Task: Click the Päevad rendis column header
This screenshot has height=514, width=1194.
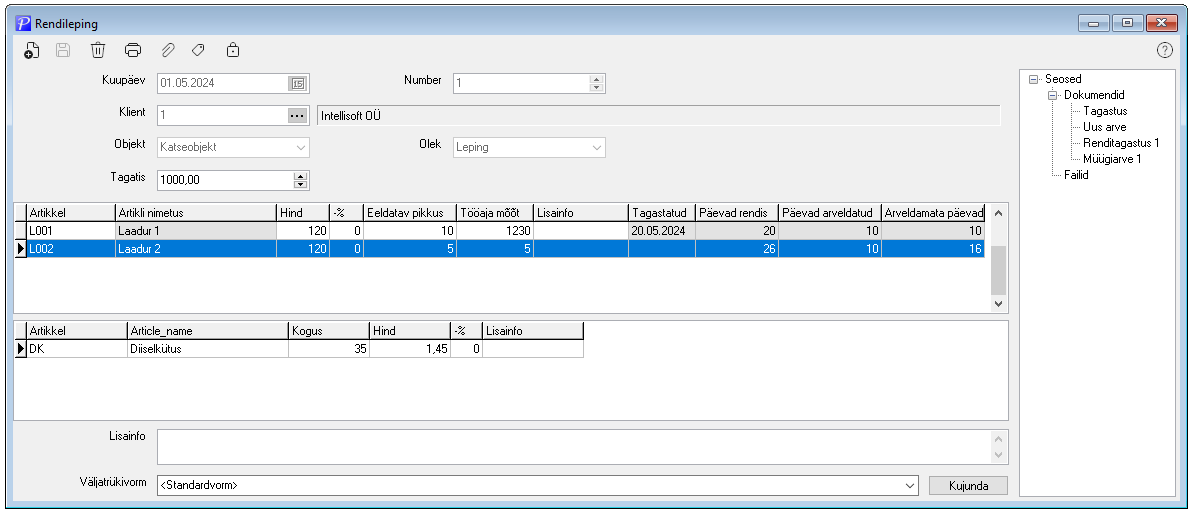Action: [x=736, y=212]
